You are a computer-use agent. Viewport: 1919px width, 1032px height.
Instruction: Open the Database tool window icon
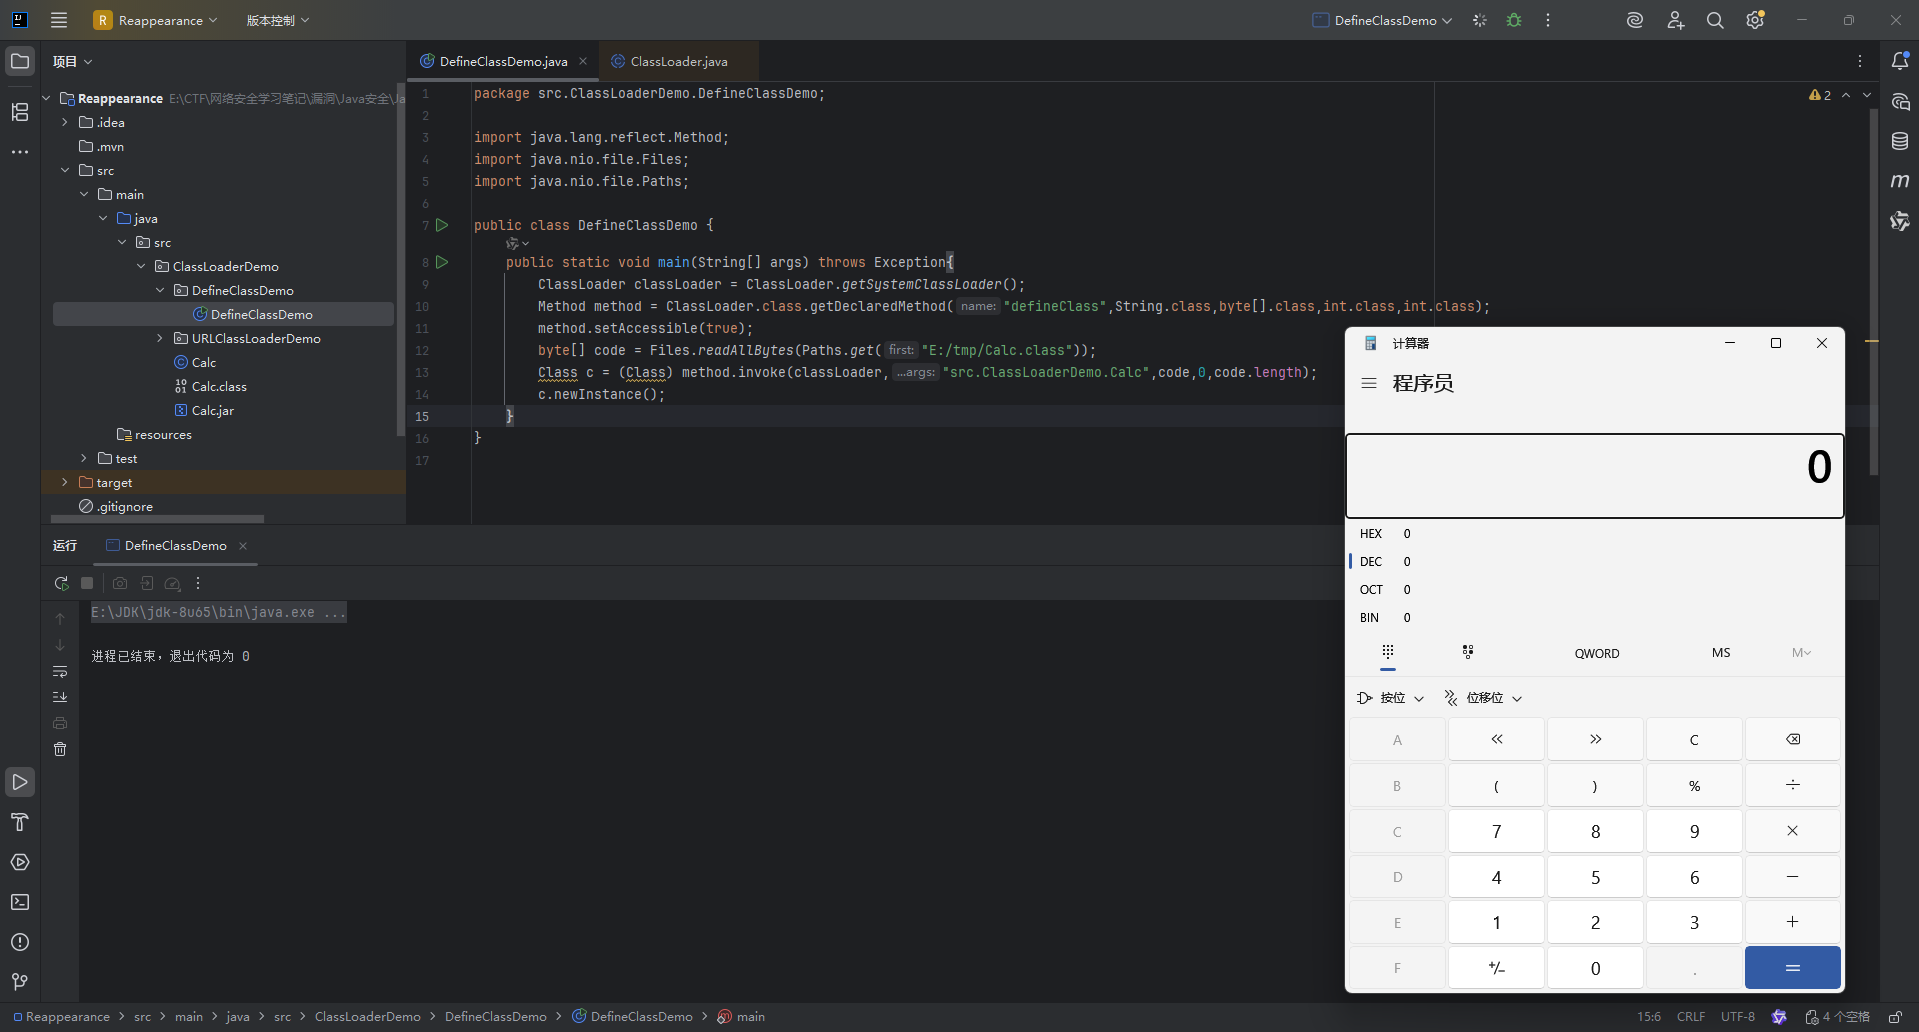click(x=1900, y=141)
